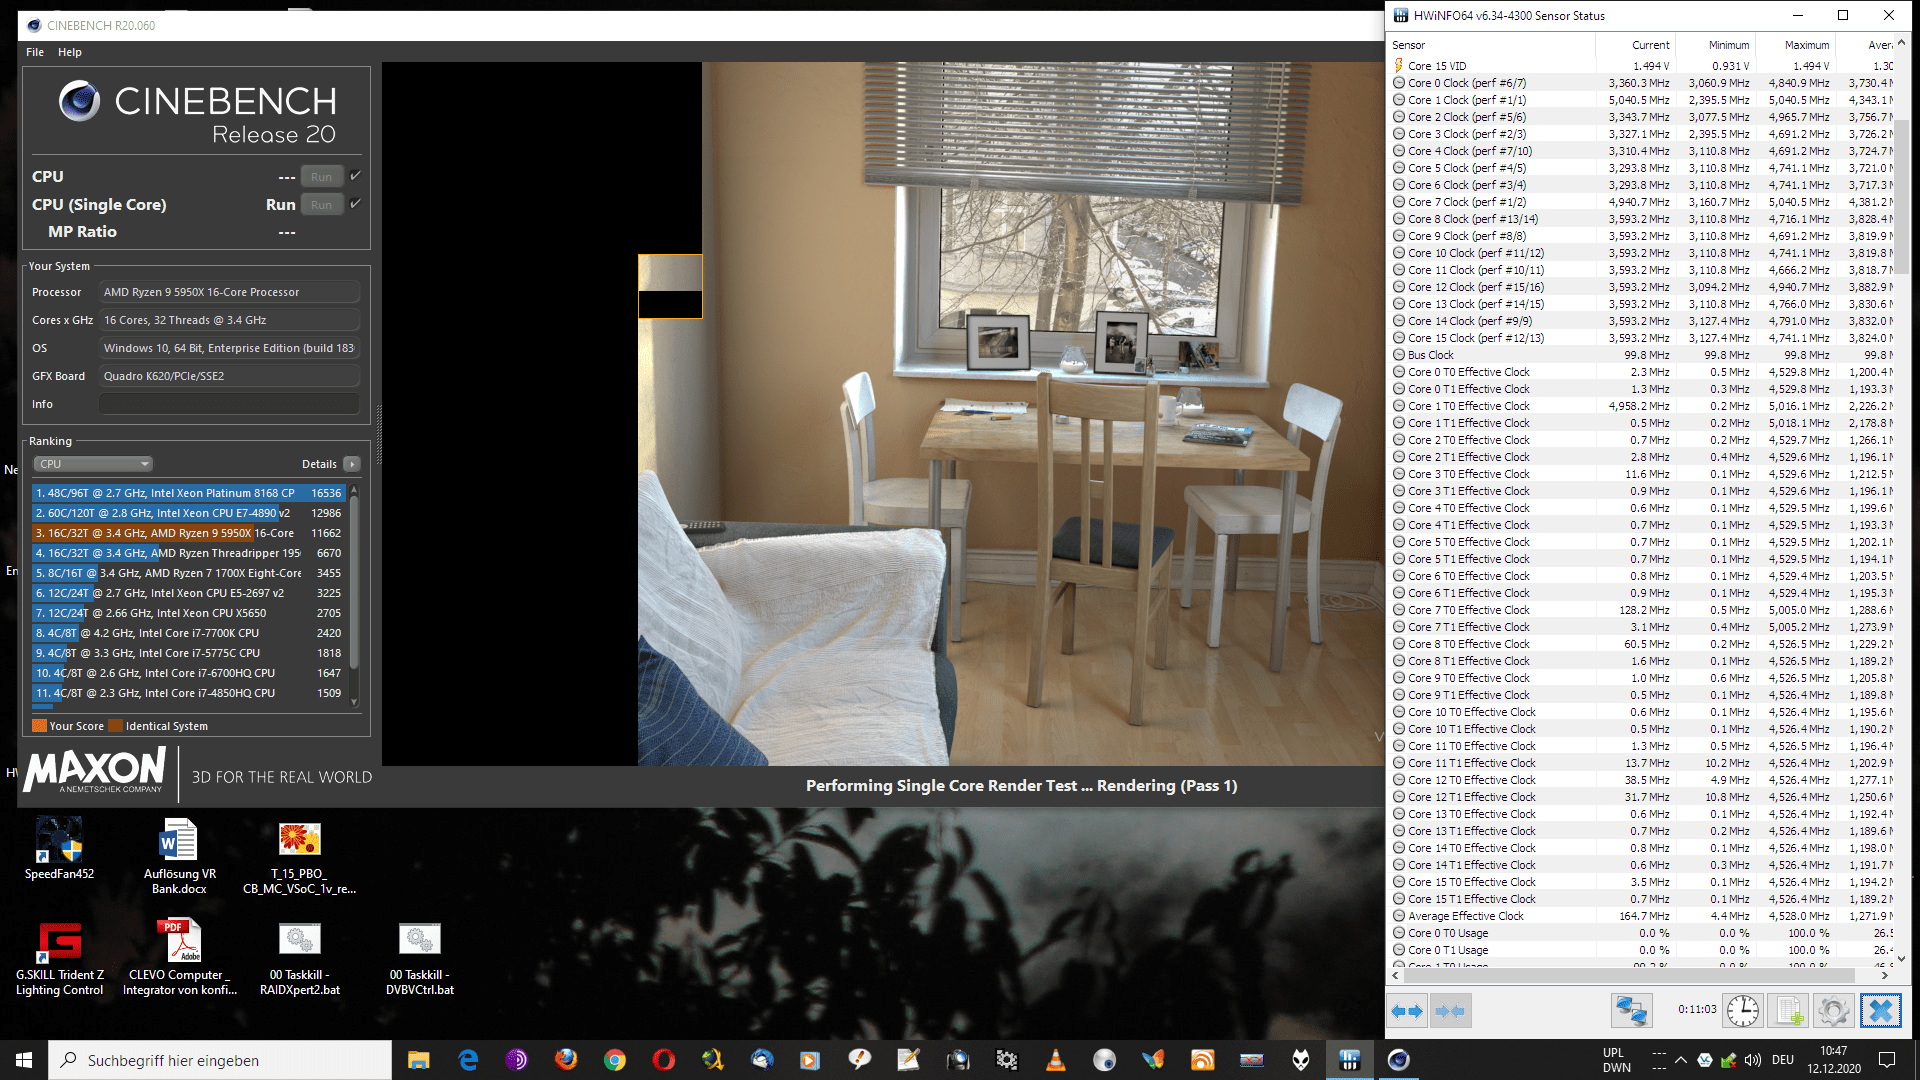Close sensor status with blue X
This screenshot has width=1920, height=1080.
(x=1880, y=1011)
